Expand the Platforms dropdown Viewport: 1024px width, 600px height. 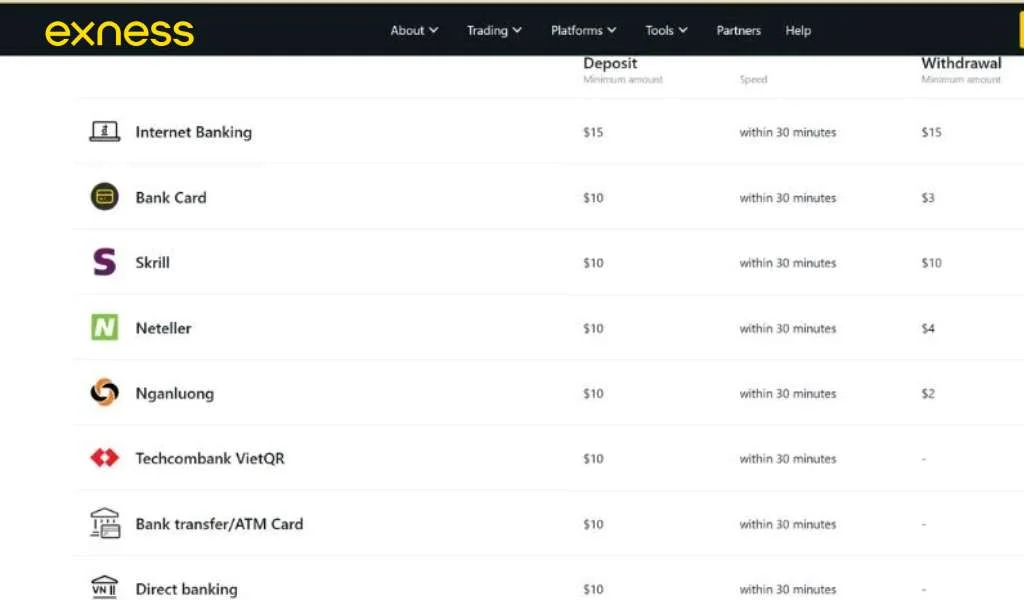[x=583, y=30]
